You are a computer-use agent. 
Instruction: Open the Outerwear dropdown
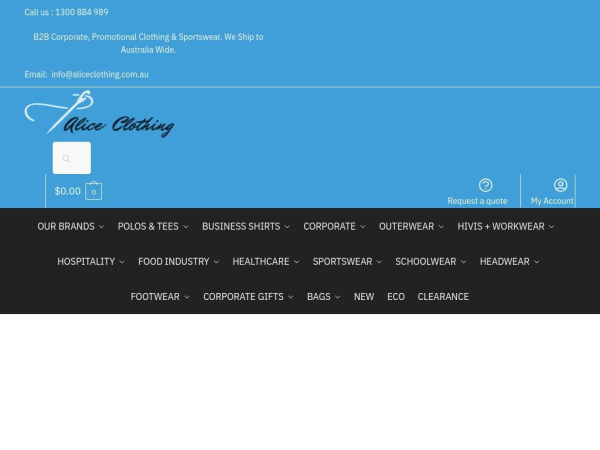[x=410, y=227]
